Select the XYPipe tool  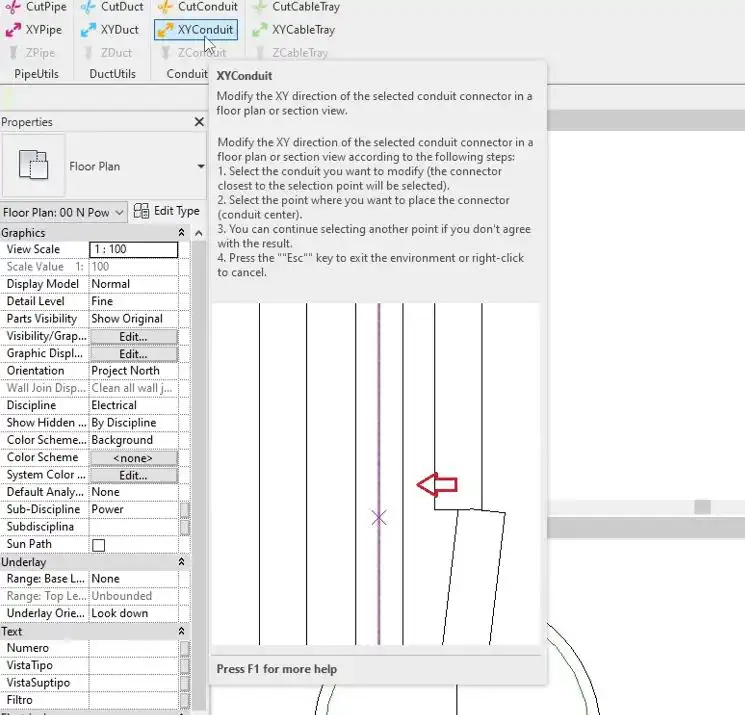click(34, 29)
